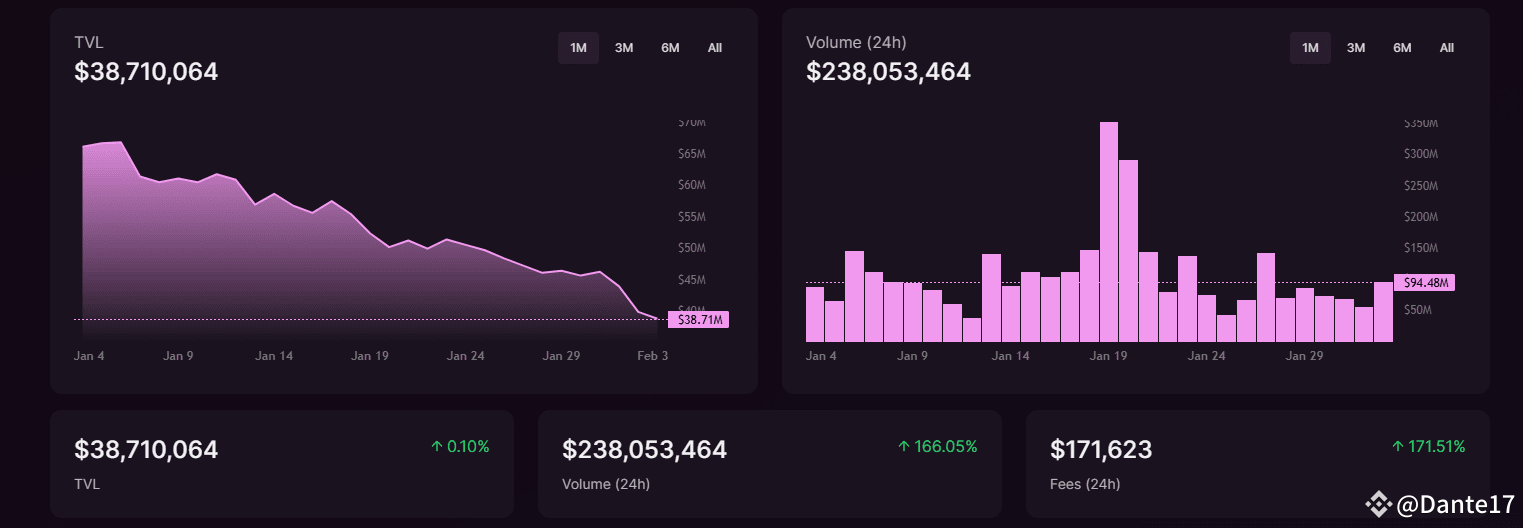Viewport: 1523px width, 528px height.
Task: Click the TVL label in bottom card
Action: (x=87, y=484)
